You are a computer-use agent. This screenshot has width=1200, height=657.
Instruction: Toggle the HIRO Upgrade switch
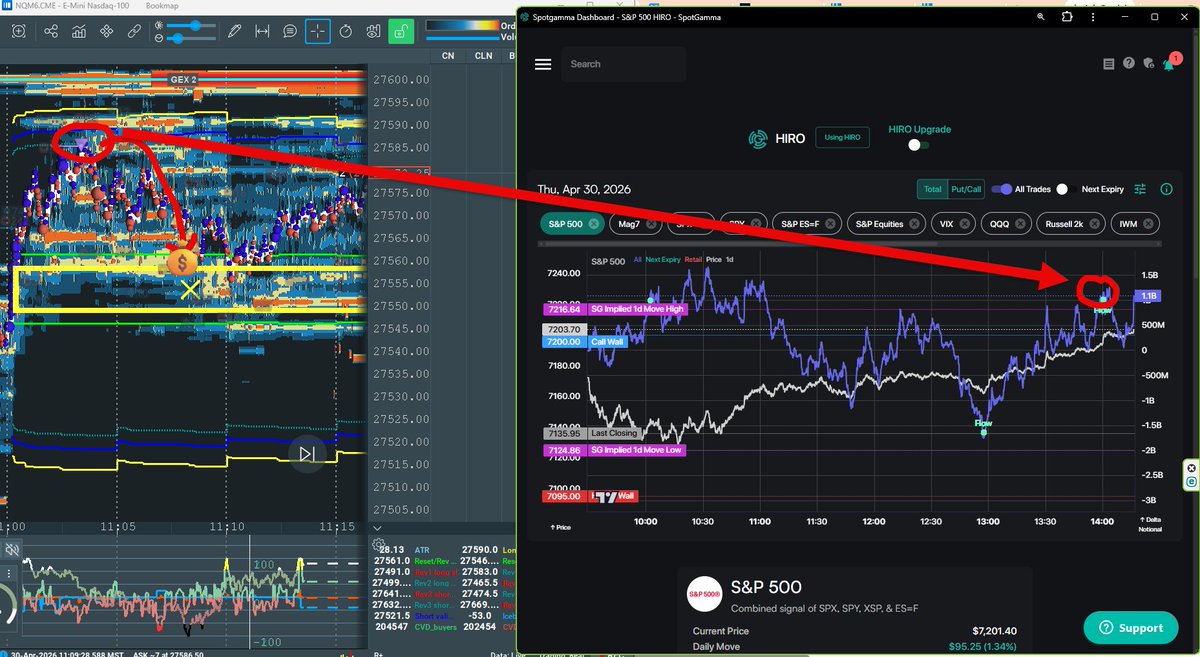pyautogui.click(x=919, y=145)
